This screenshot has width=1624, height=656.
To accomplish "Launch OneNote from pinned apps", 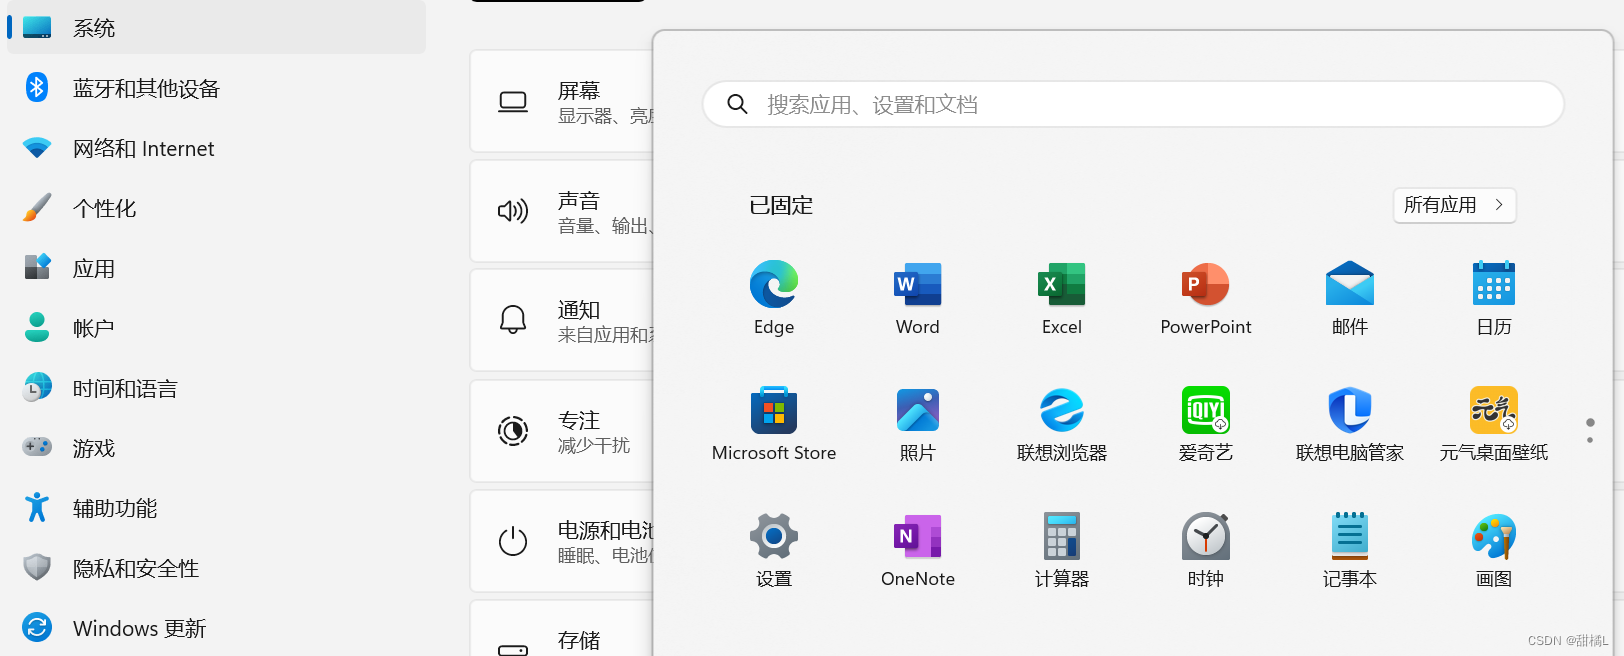I will [x=918, y=549].
